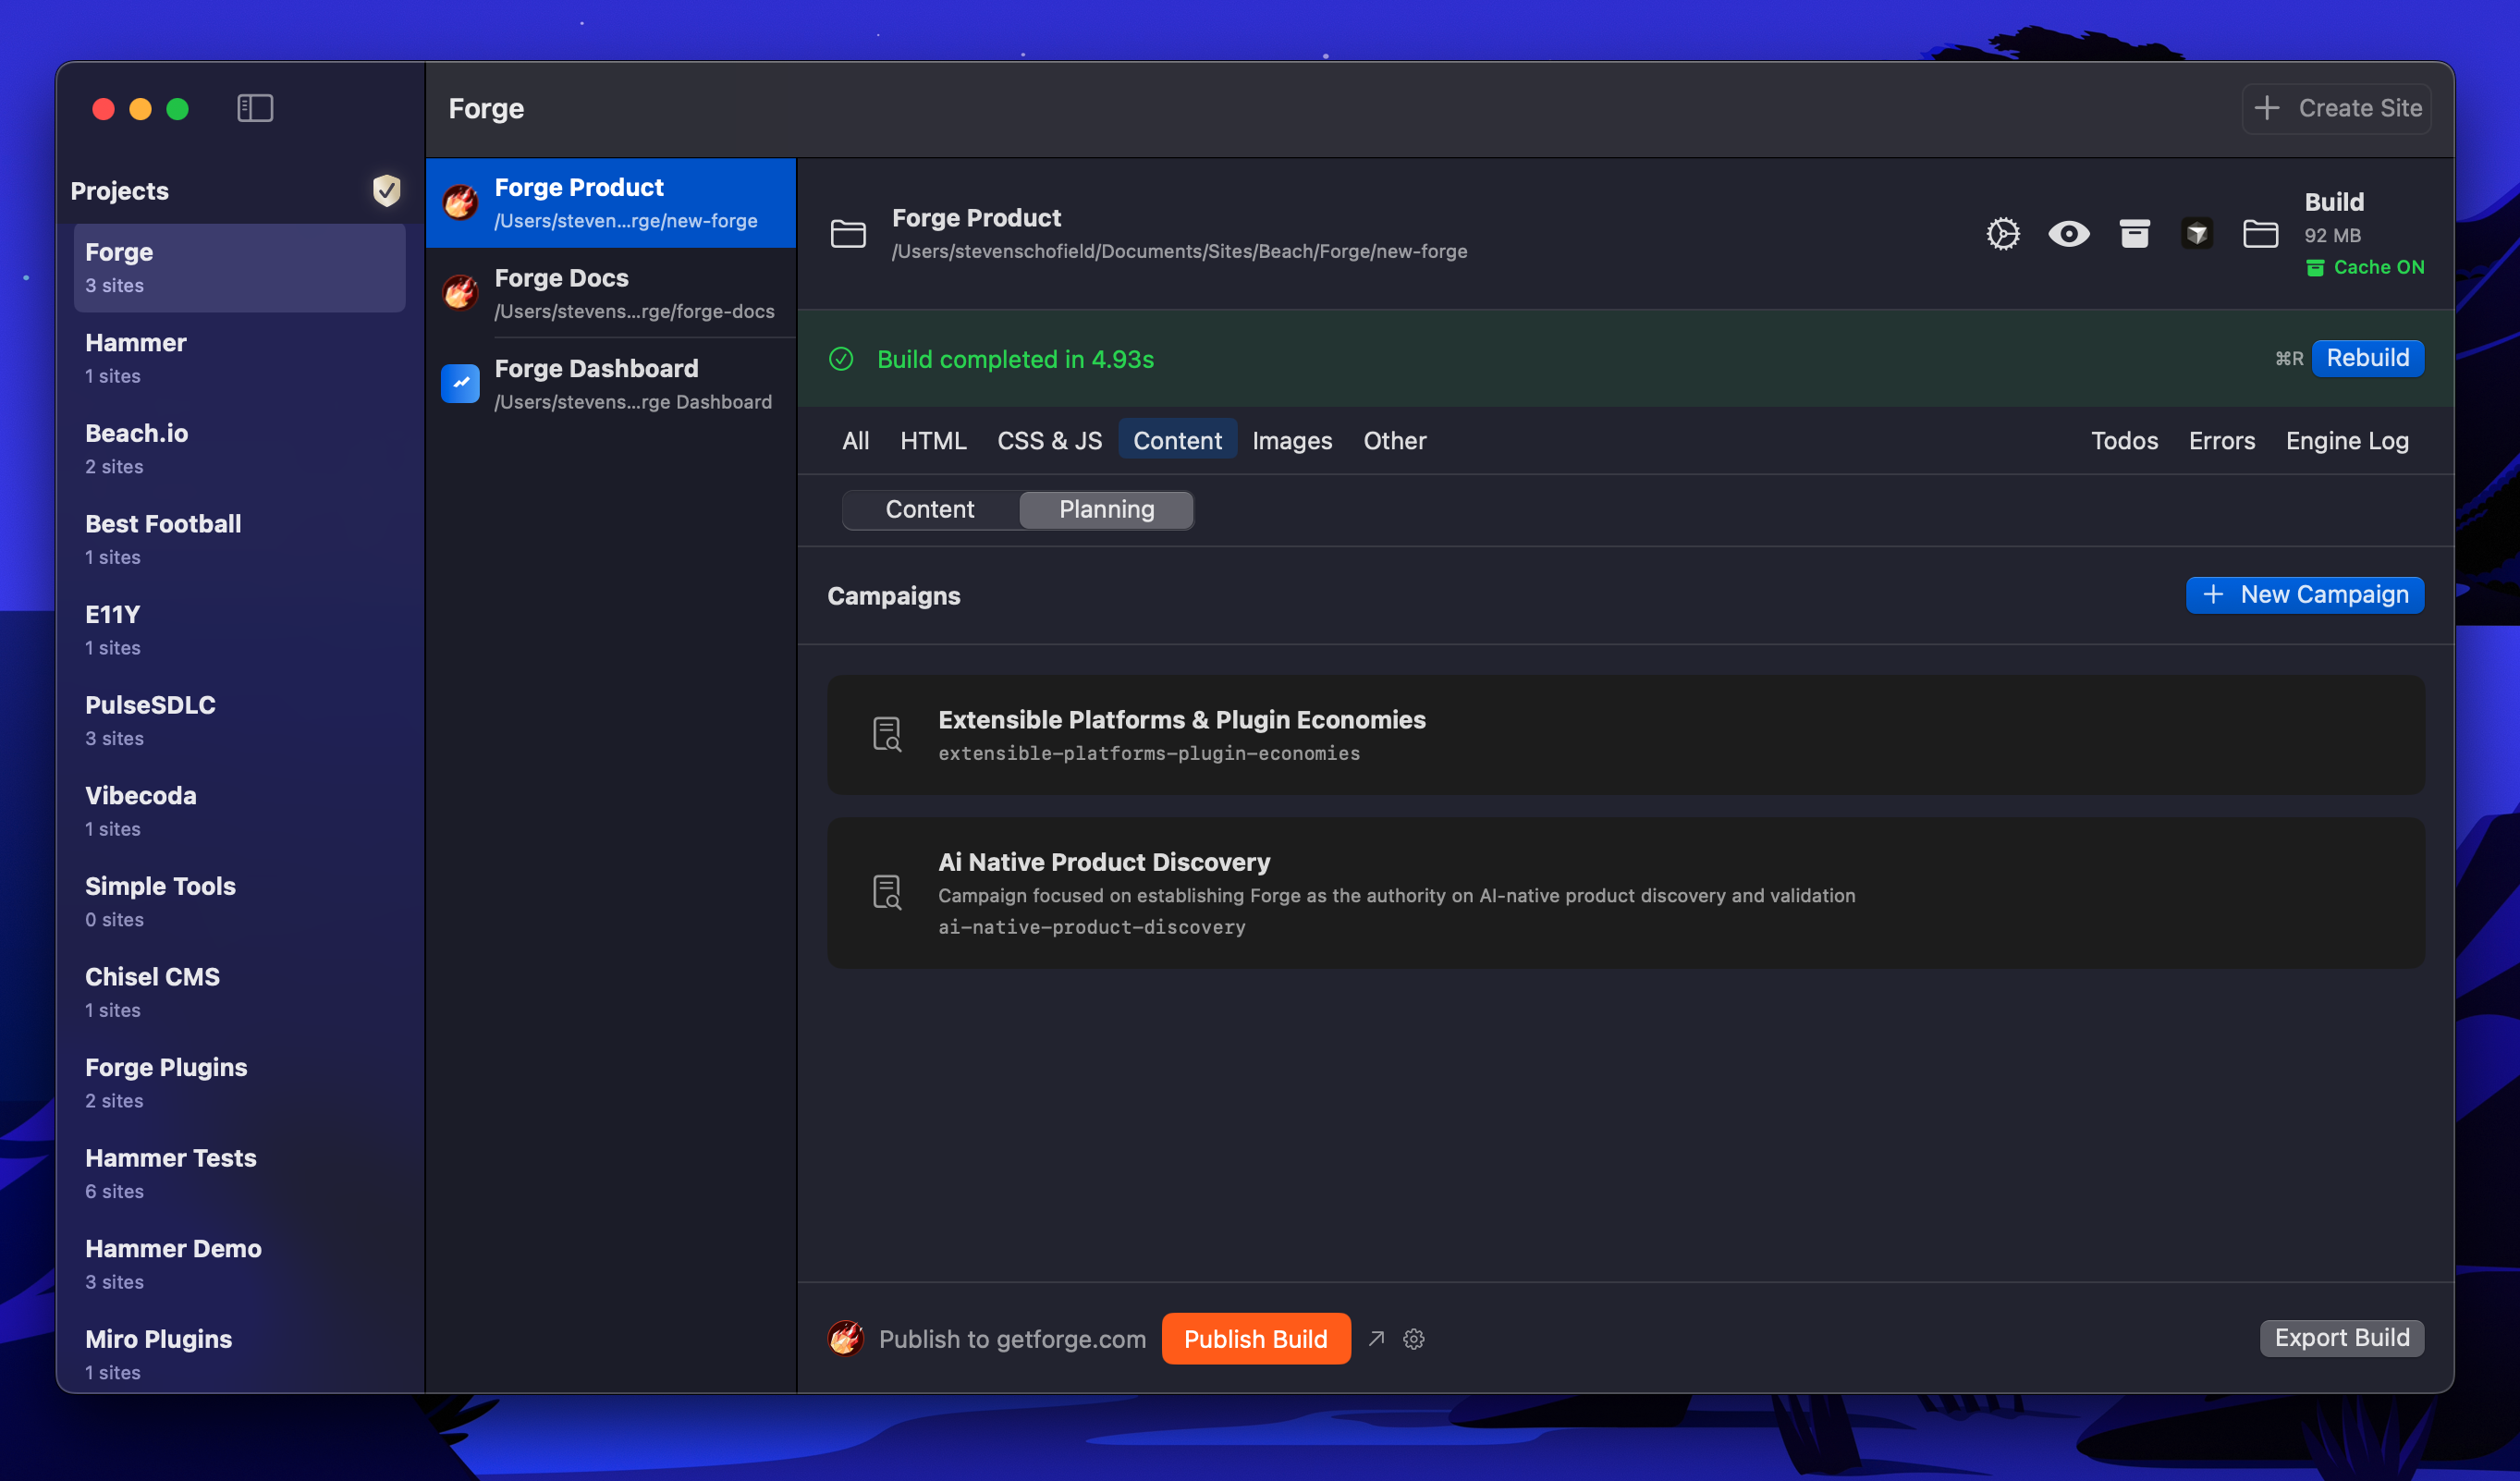Open the Errors tab

(x=2221, y=440)
